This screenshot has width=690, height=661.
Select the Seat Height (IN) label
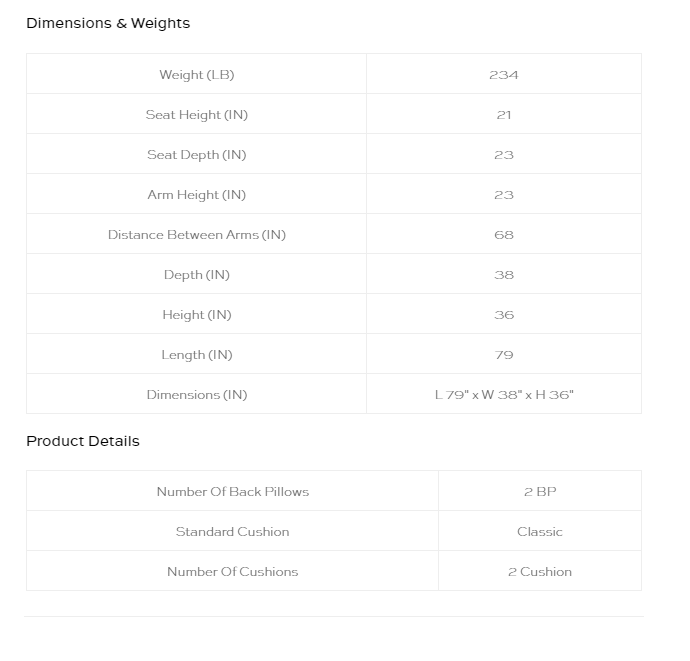[x=197, y=115]
